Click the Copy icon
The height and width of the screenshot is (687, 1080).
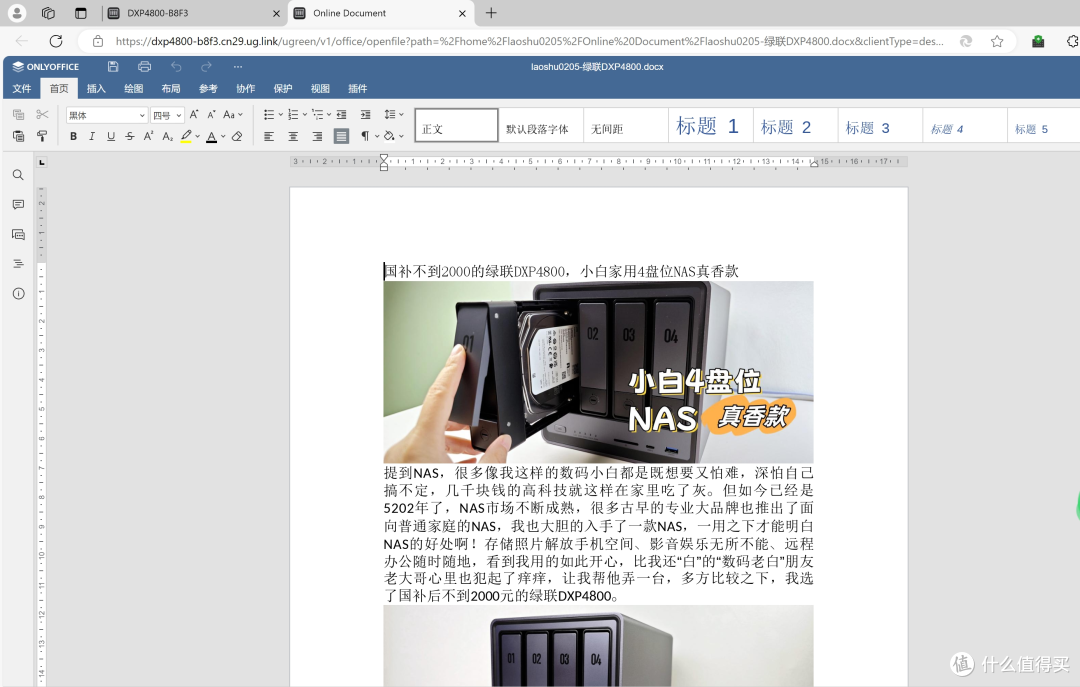[x=19, y=114]
